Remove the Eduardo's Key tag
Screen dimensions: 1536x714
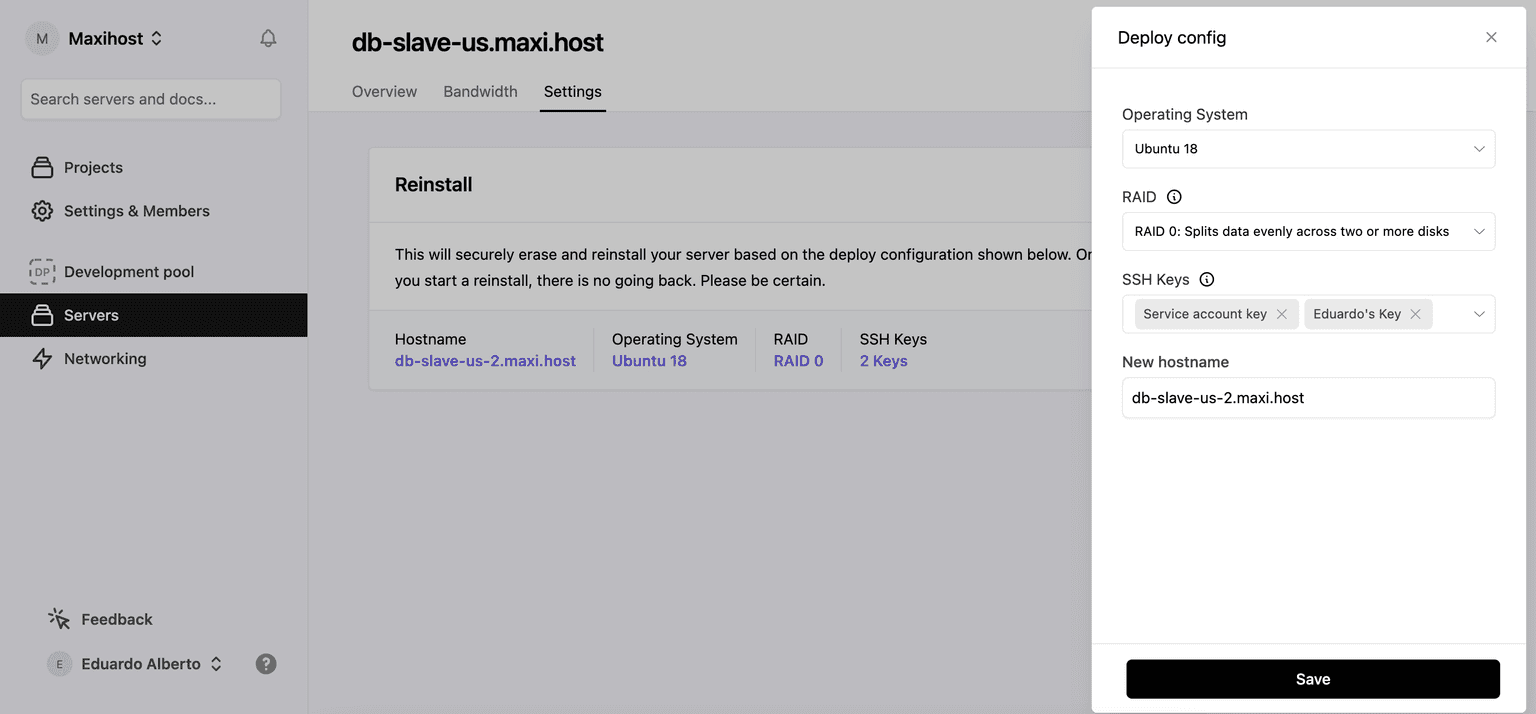[x=1415, y=314]
